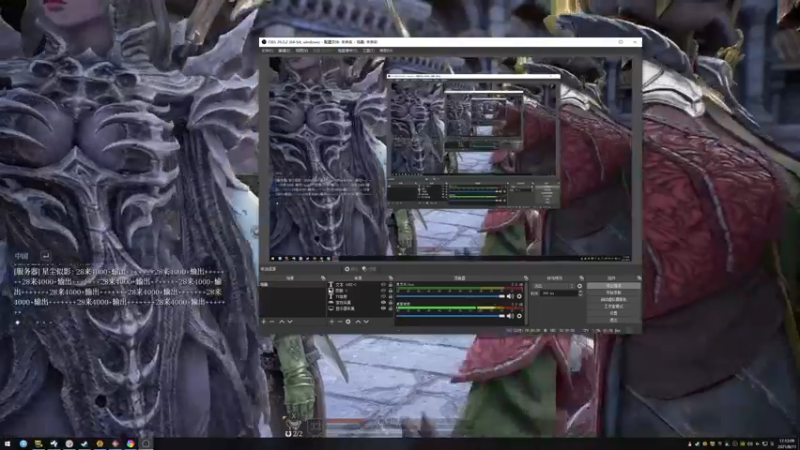Screen dimensions: 800x450
Task: Adjust transition duration stepper arrows
Action: point(580,293)
